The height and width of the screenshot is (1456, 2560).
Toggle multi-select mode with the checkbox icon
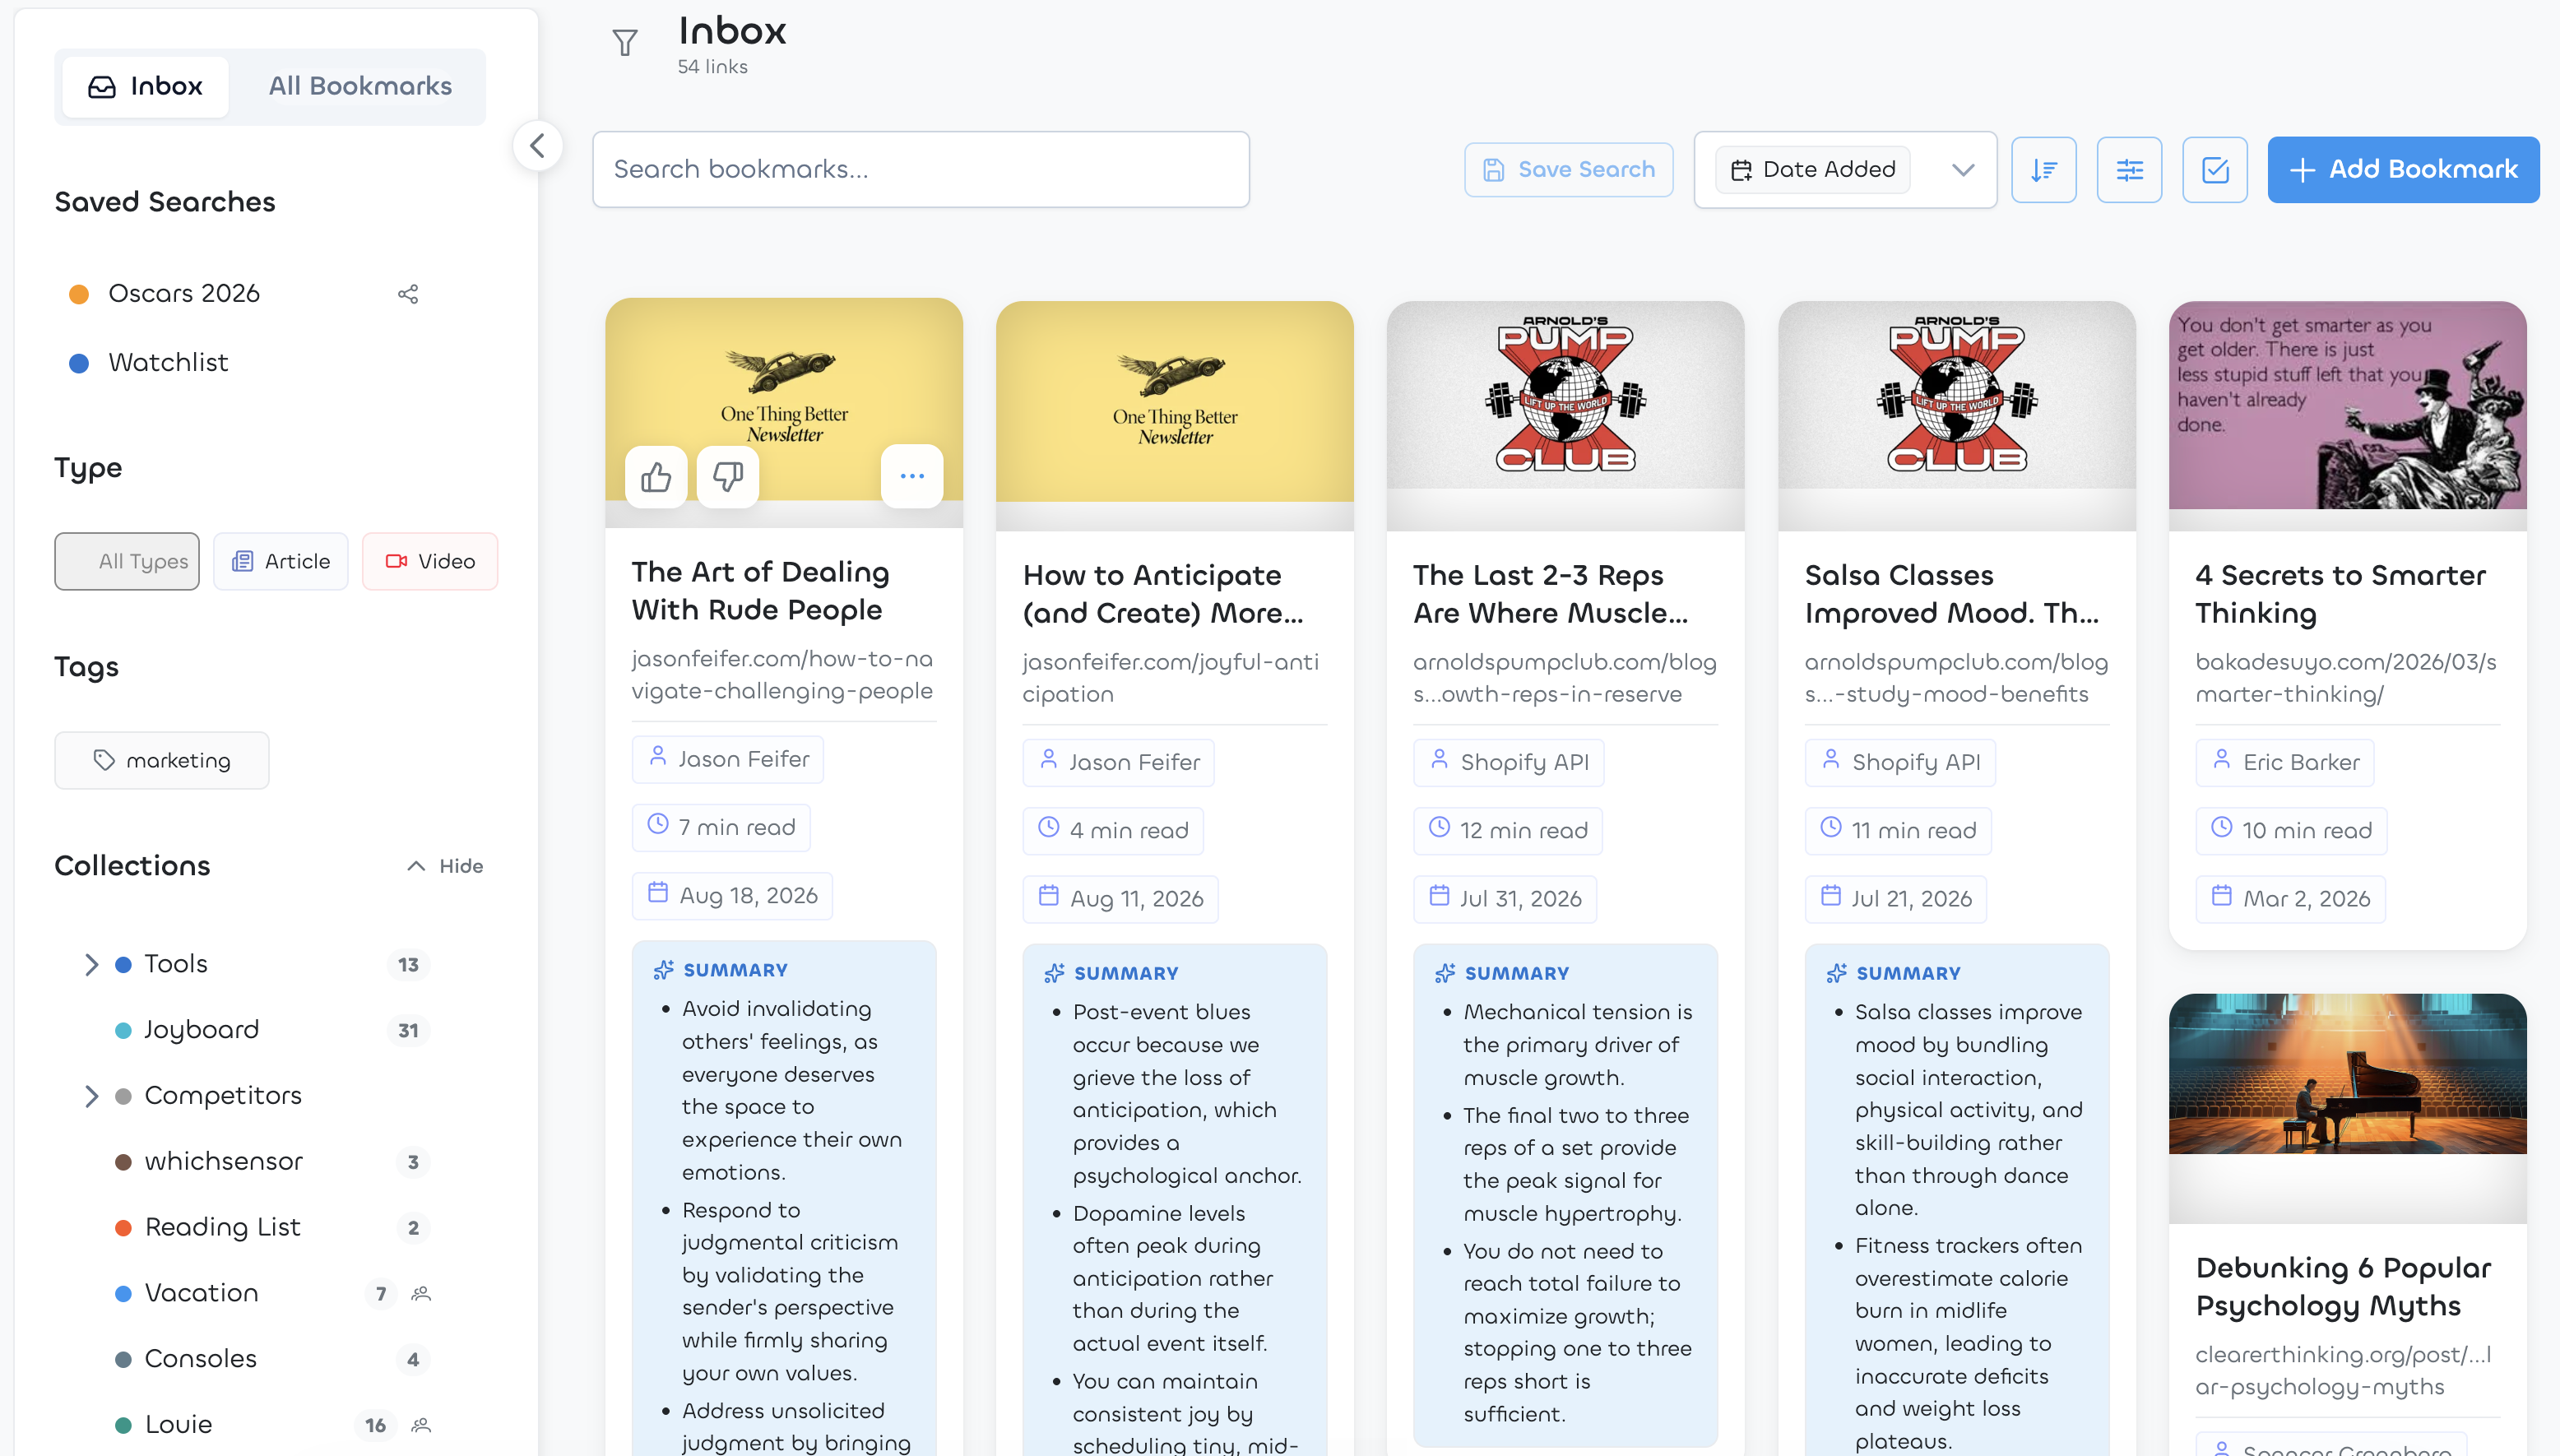[x=2215, y=170]
